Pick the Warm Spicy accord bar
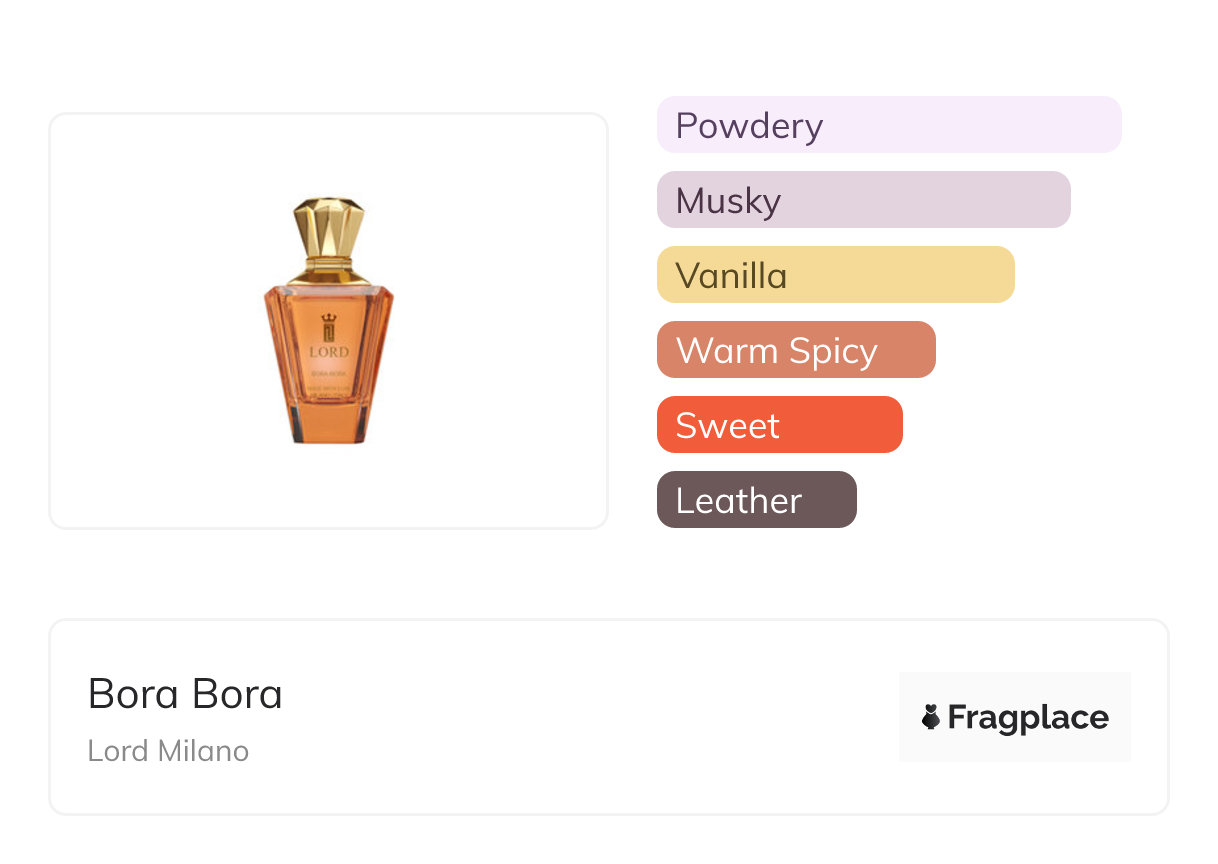 coord(795,350)
